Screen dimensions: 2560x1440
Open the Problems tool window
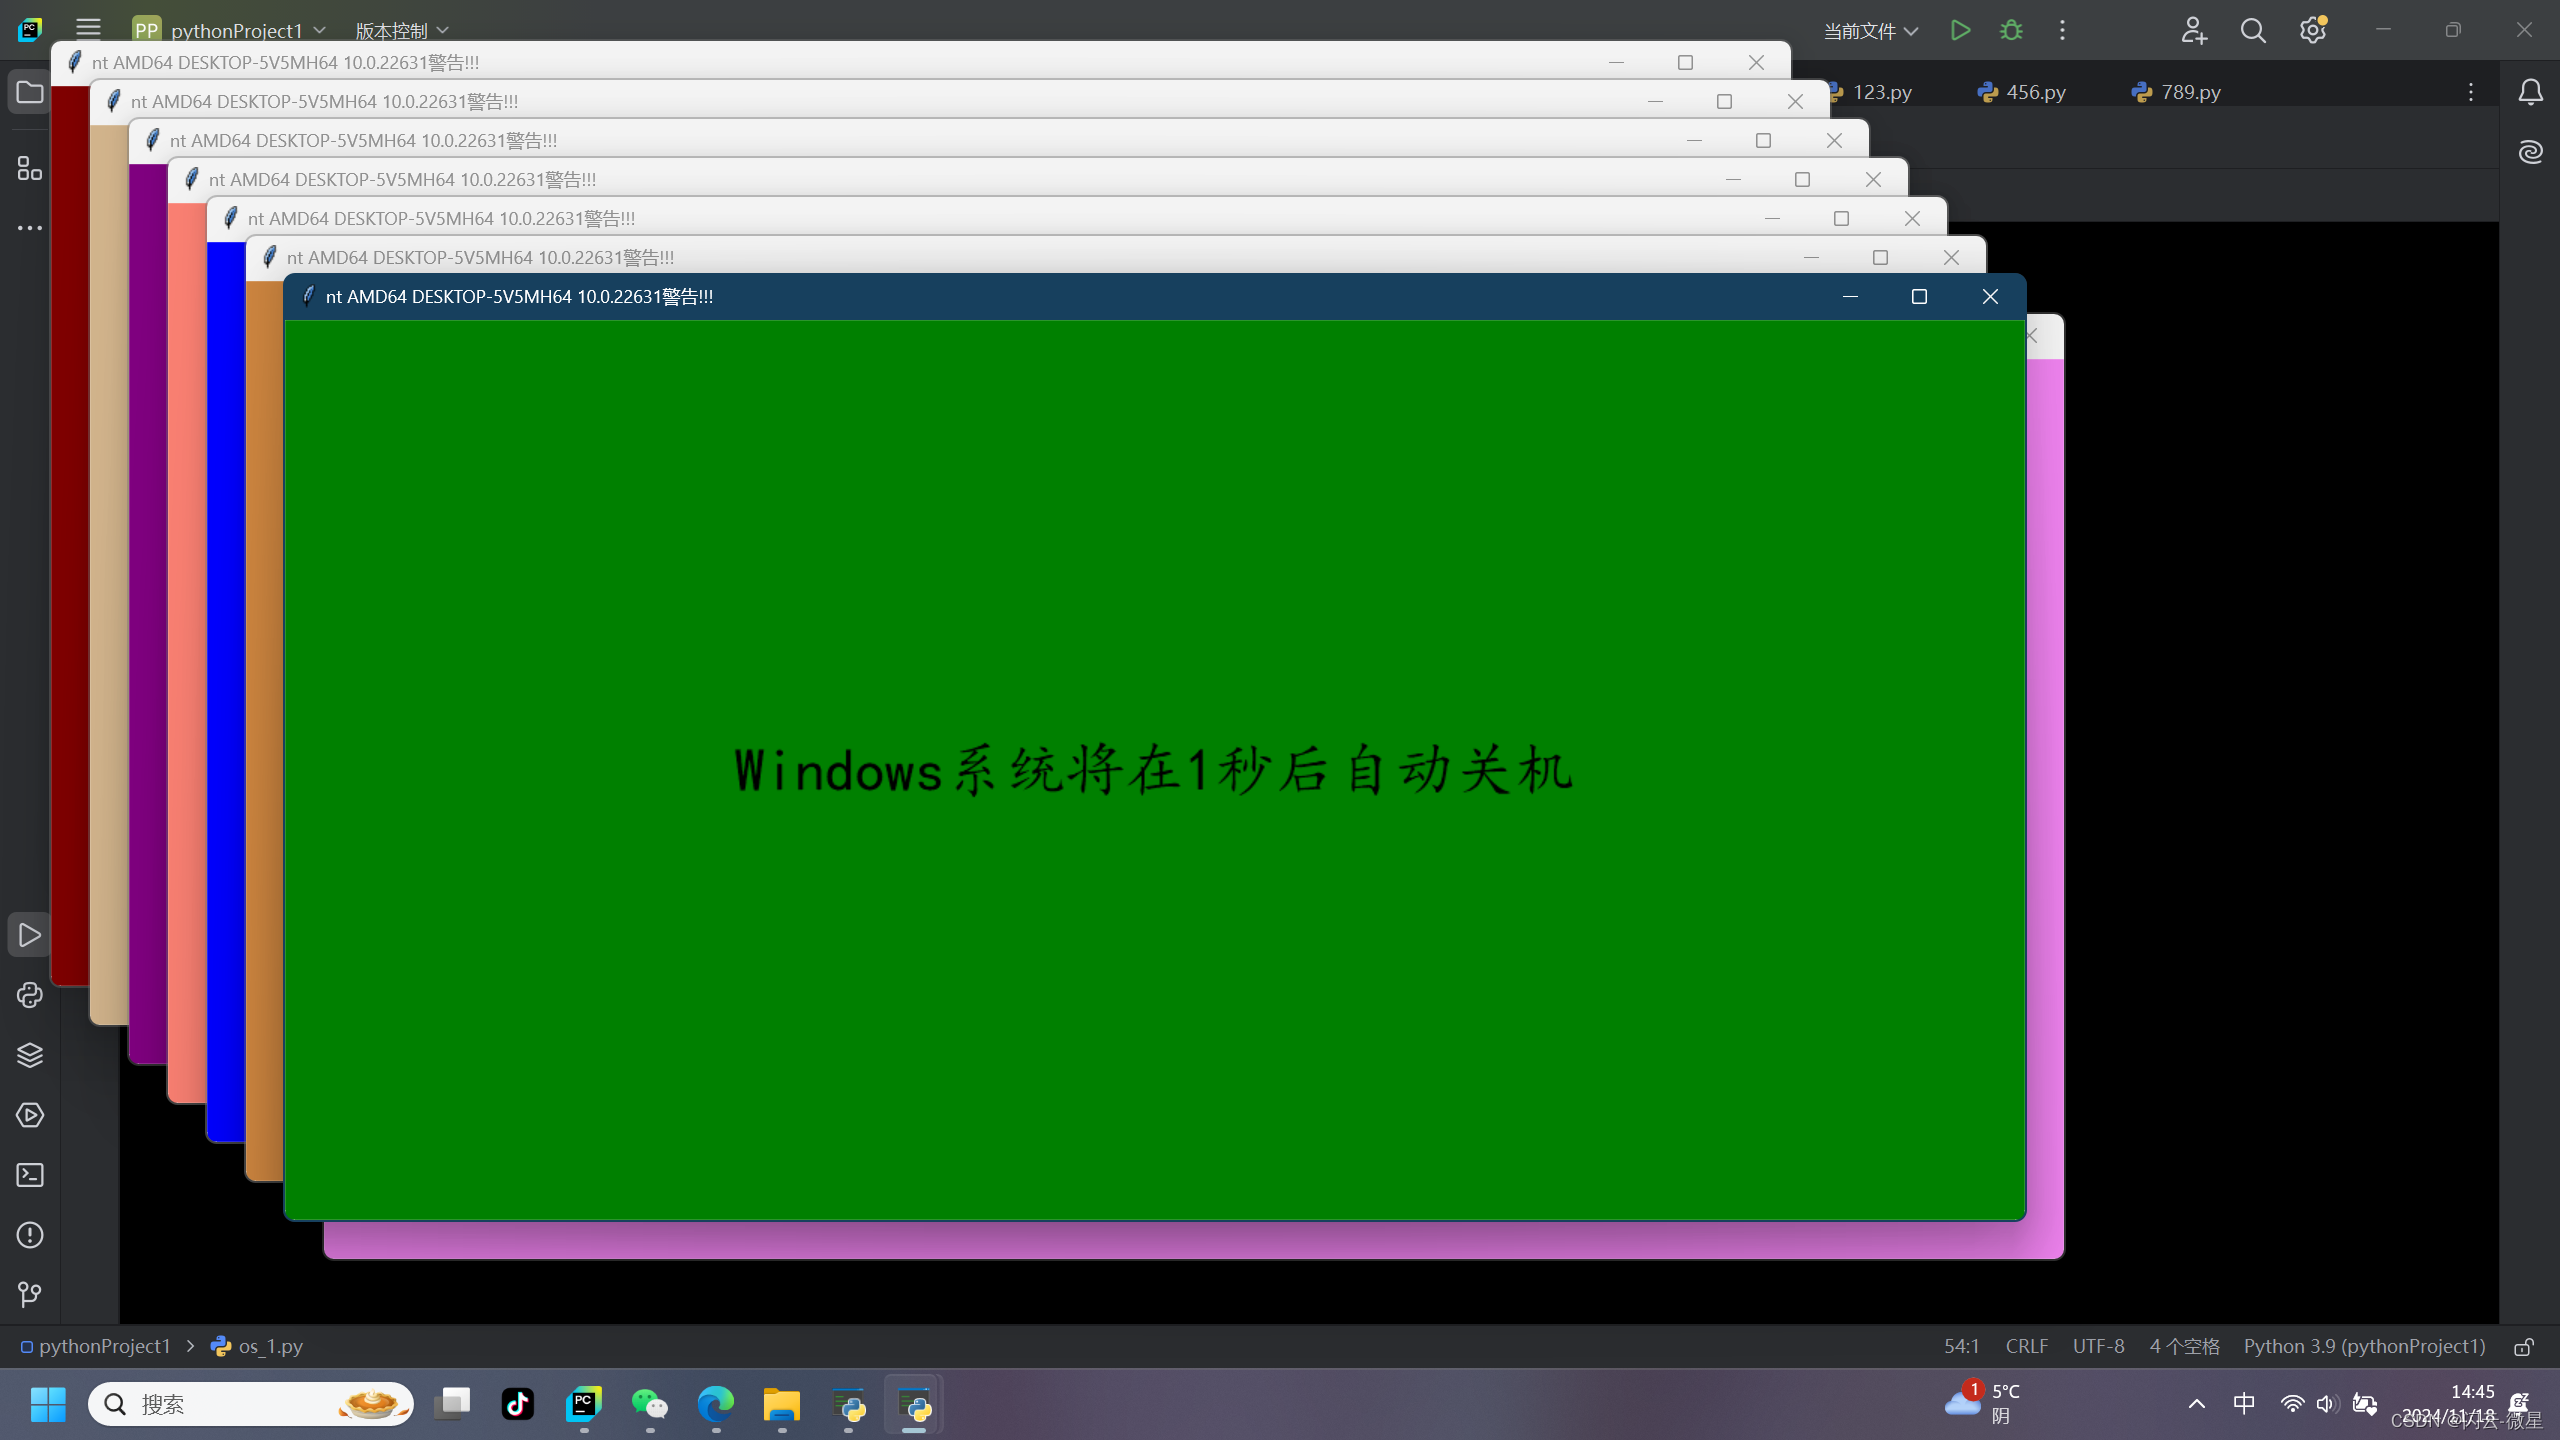click(30, 1235)
